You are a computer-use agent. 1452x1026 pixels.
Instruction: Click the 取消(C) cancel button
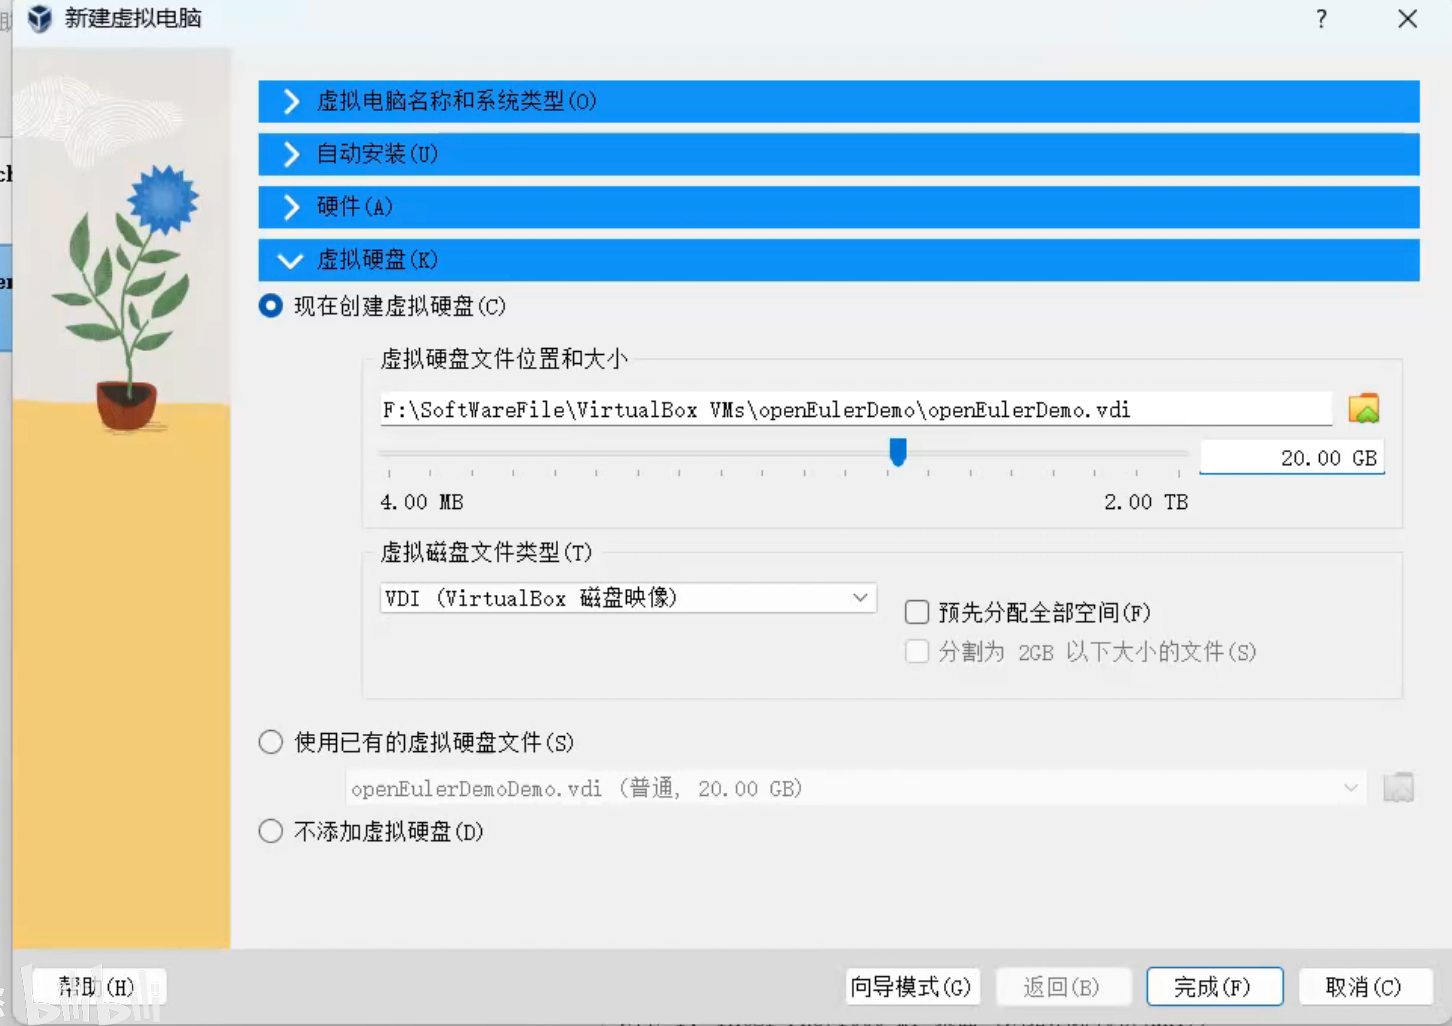point(1365,987)
